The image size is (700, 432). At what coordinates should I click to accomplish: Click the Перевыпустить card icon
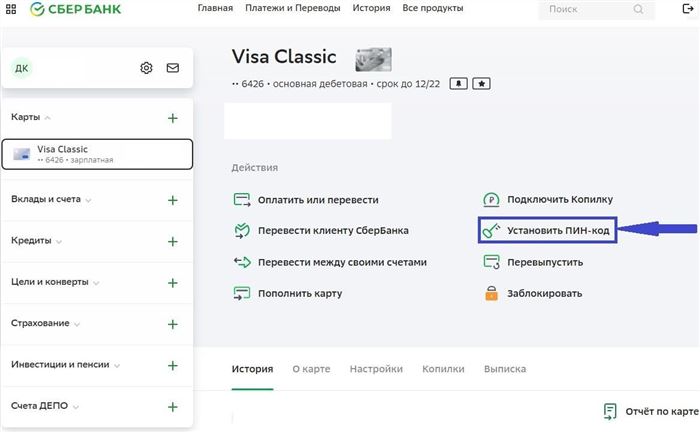pyautogui.click(x=492, y=262)
